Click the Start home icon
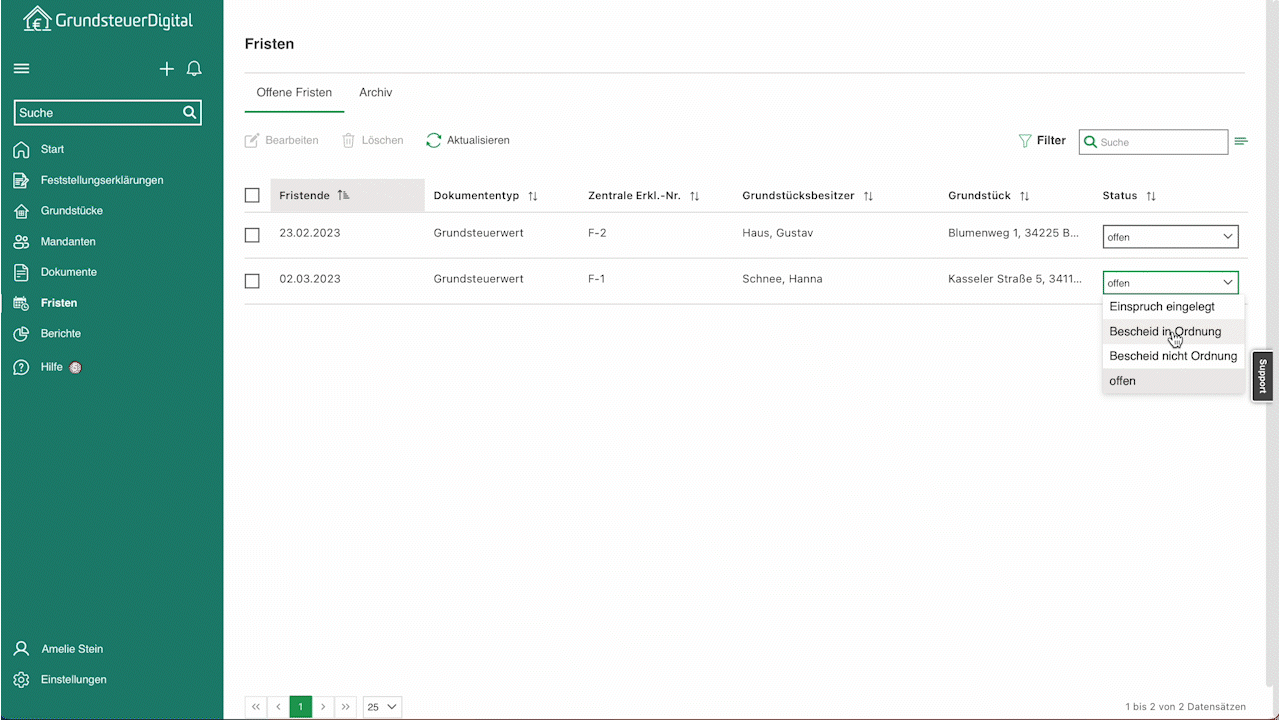The height and width of the screenshot is (720, 1280). coord(21,150)
